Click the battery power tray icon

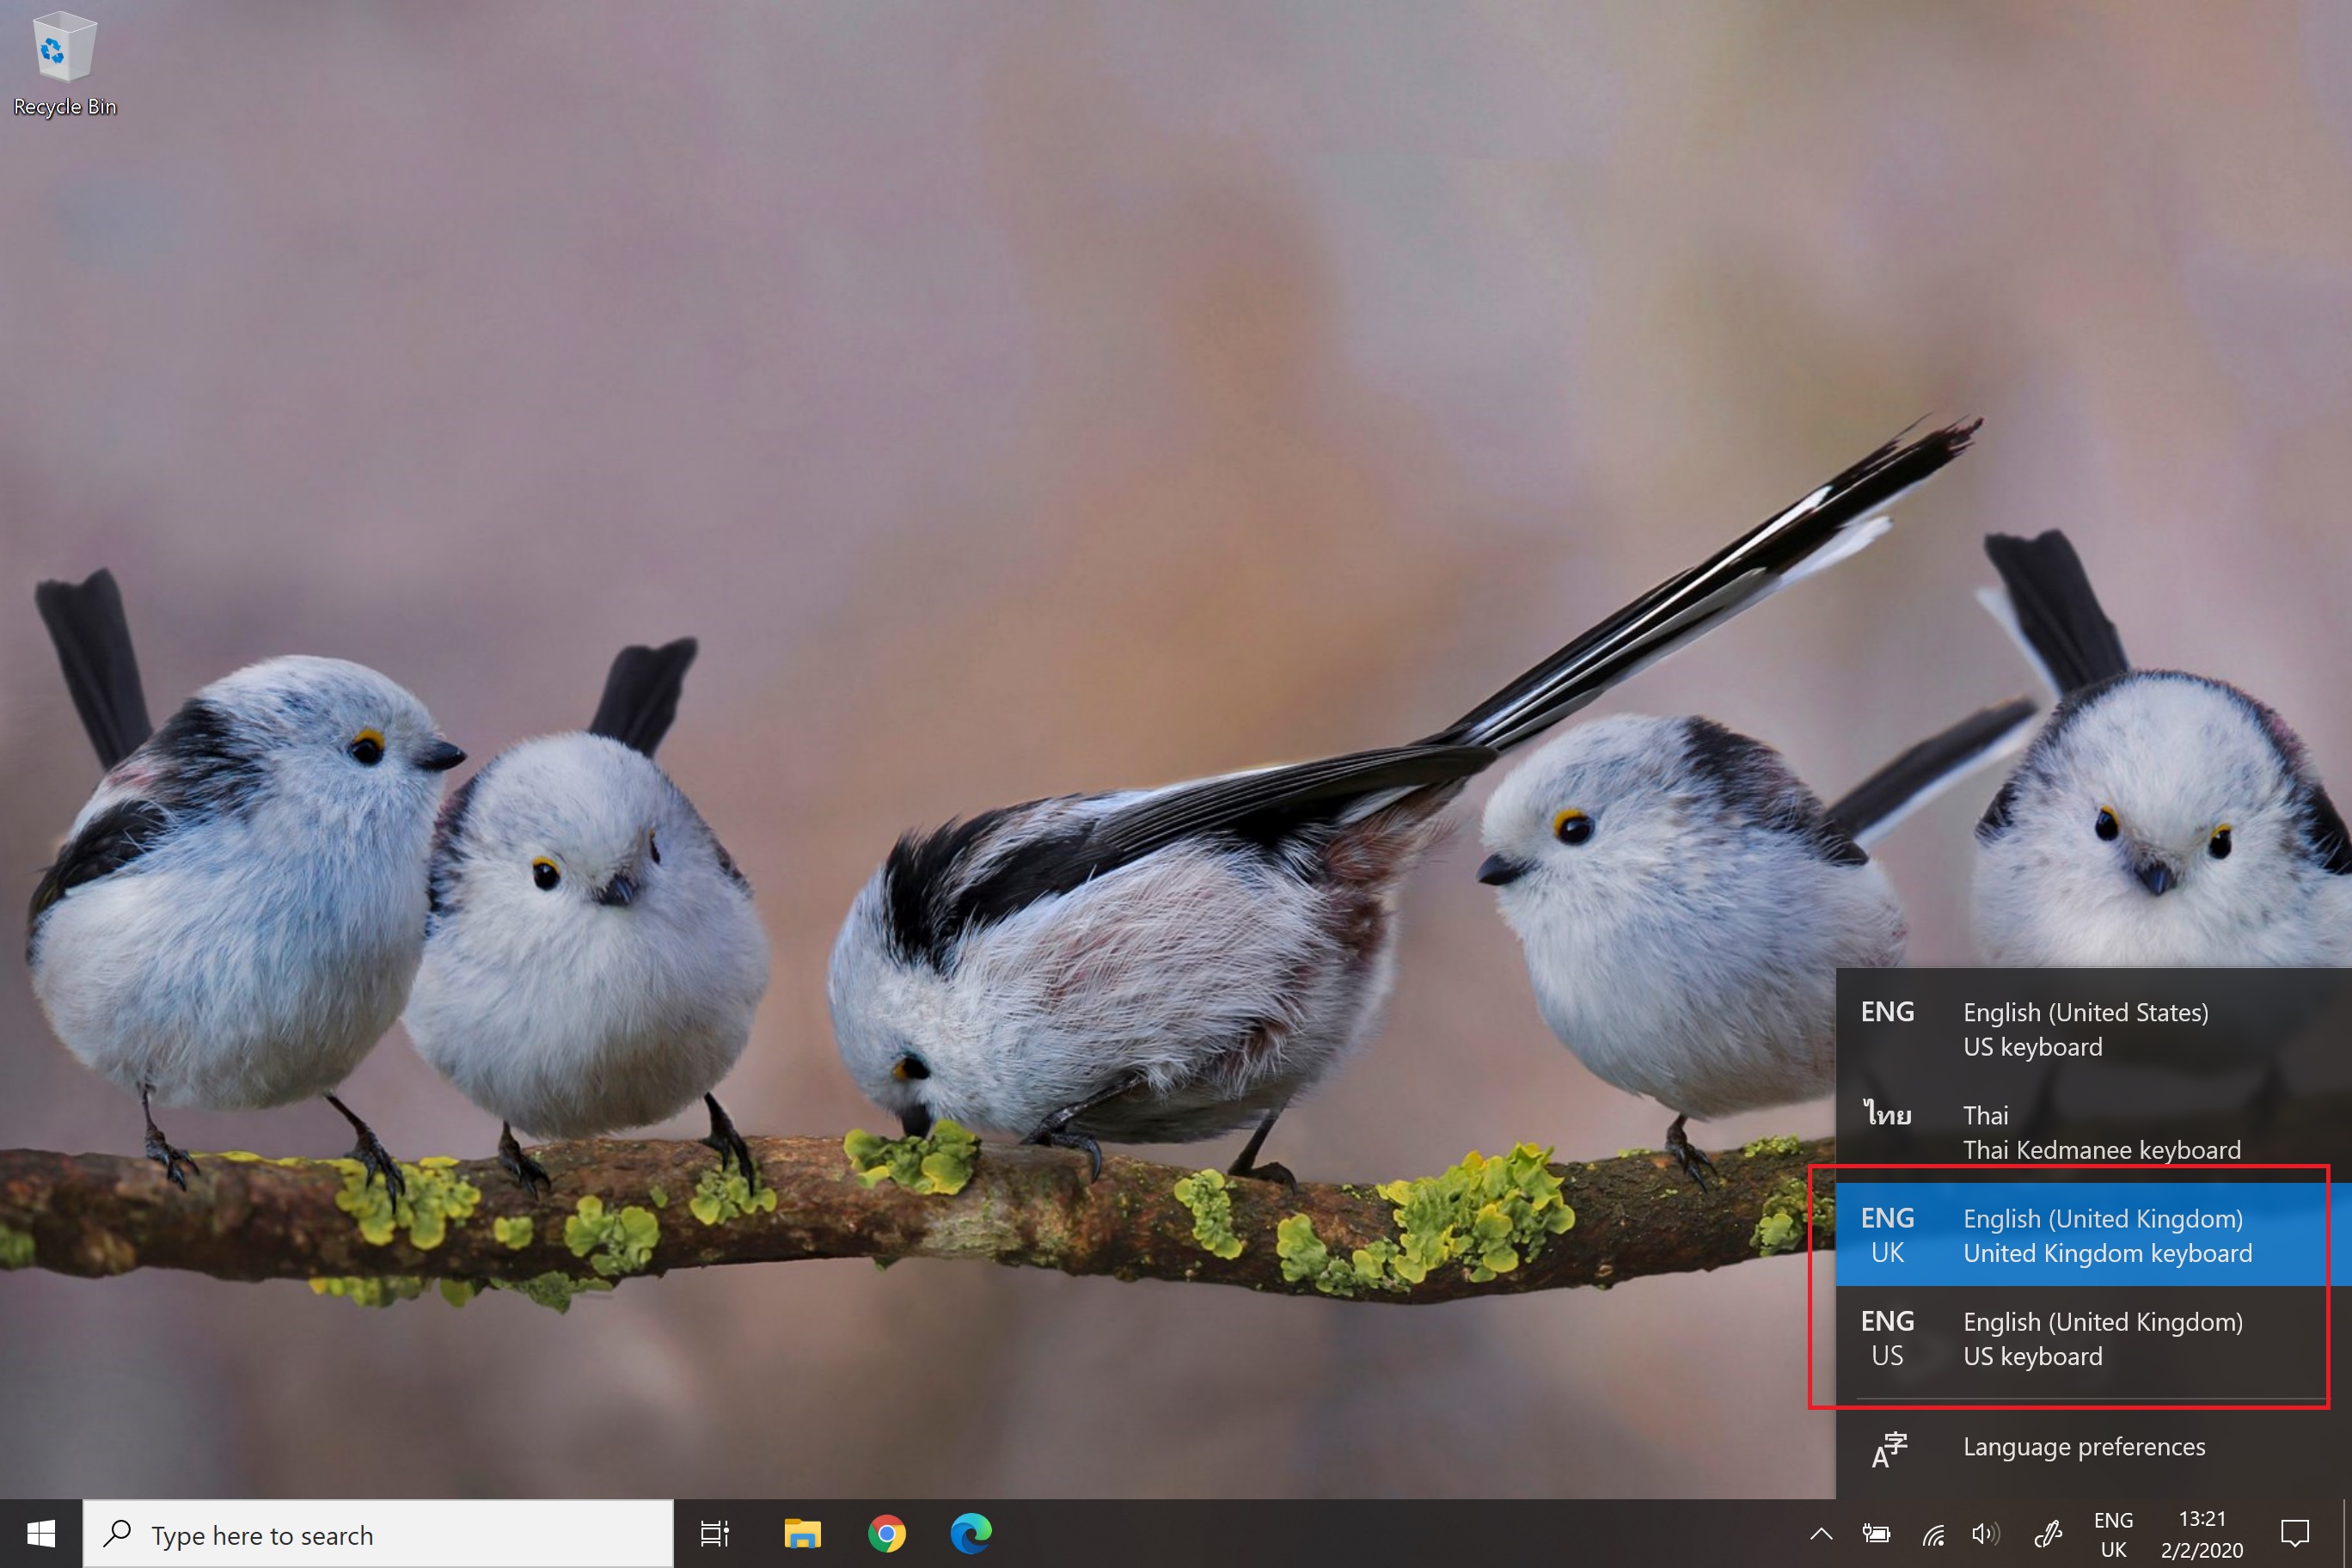tap(1876, 1533)
